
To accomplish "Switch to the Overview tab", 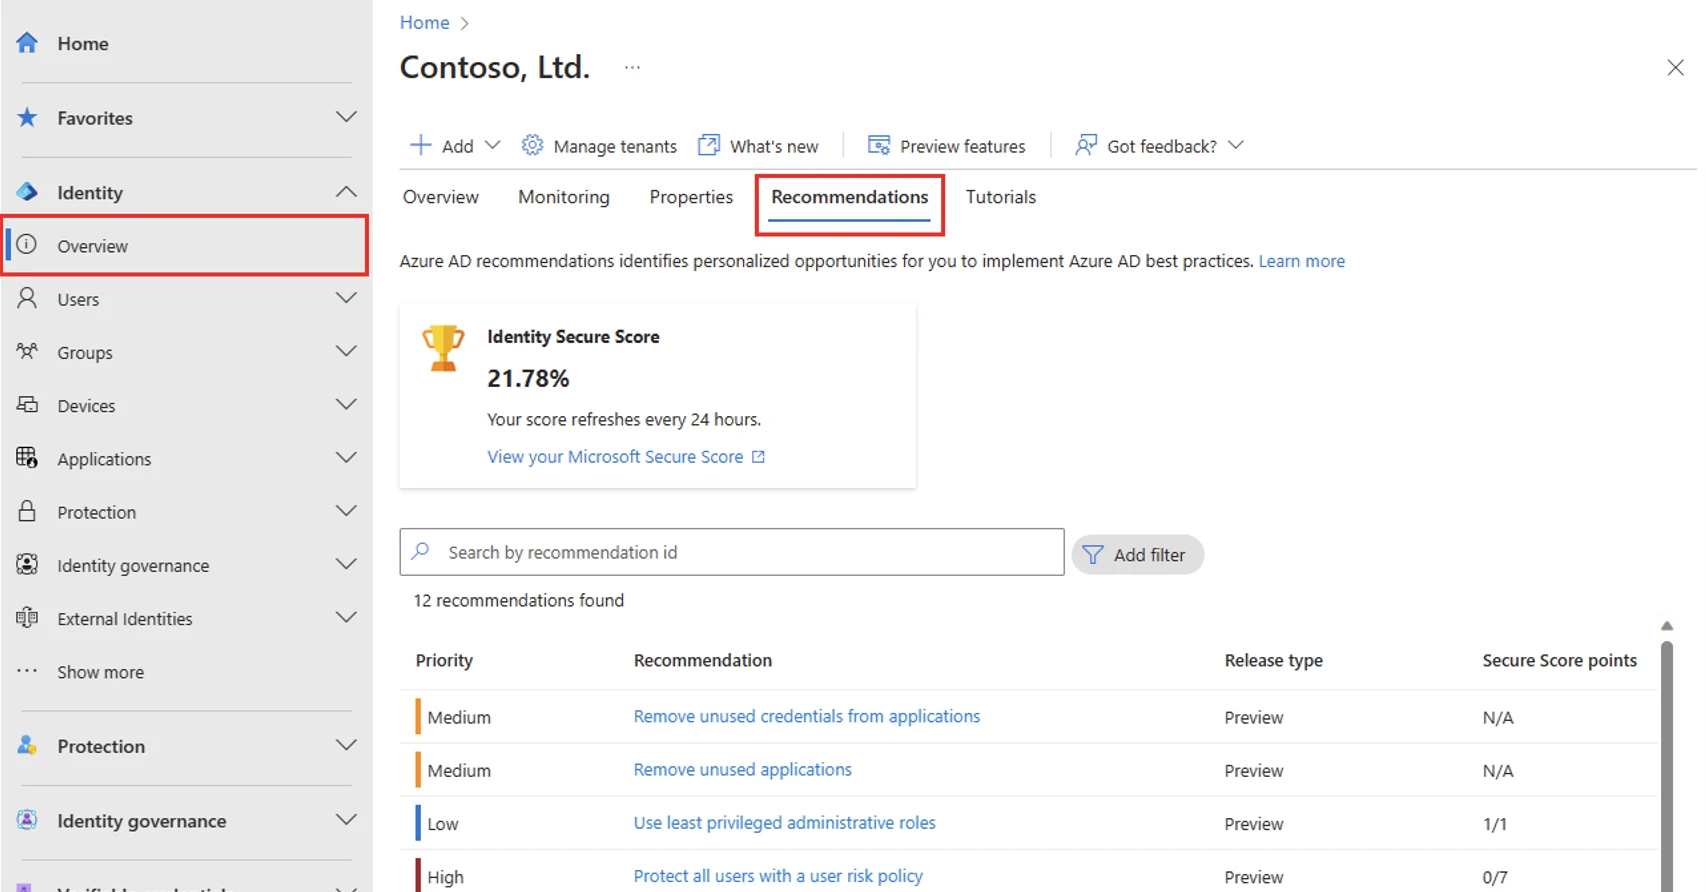I will [x=441, y=197].
